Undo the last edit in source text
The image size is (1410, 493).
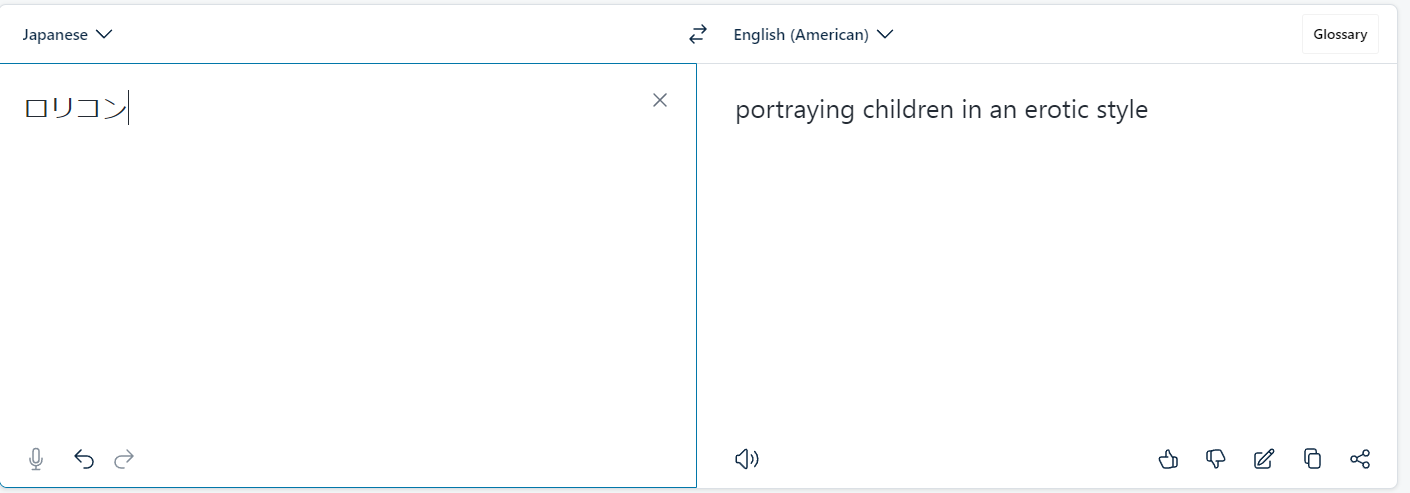(x=84, y=459)
